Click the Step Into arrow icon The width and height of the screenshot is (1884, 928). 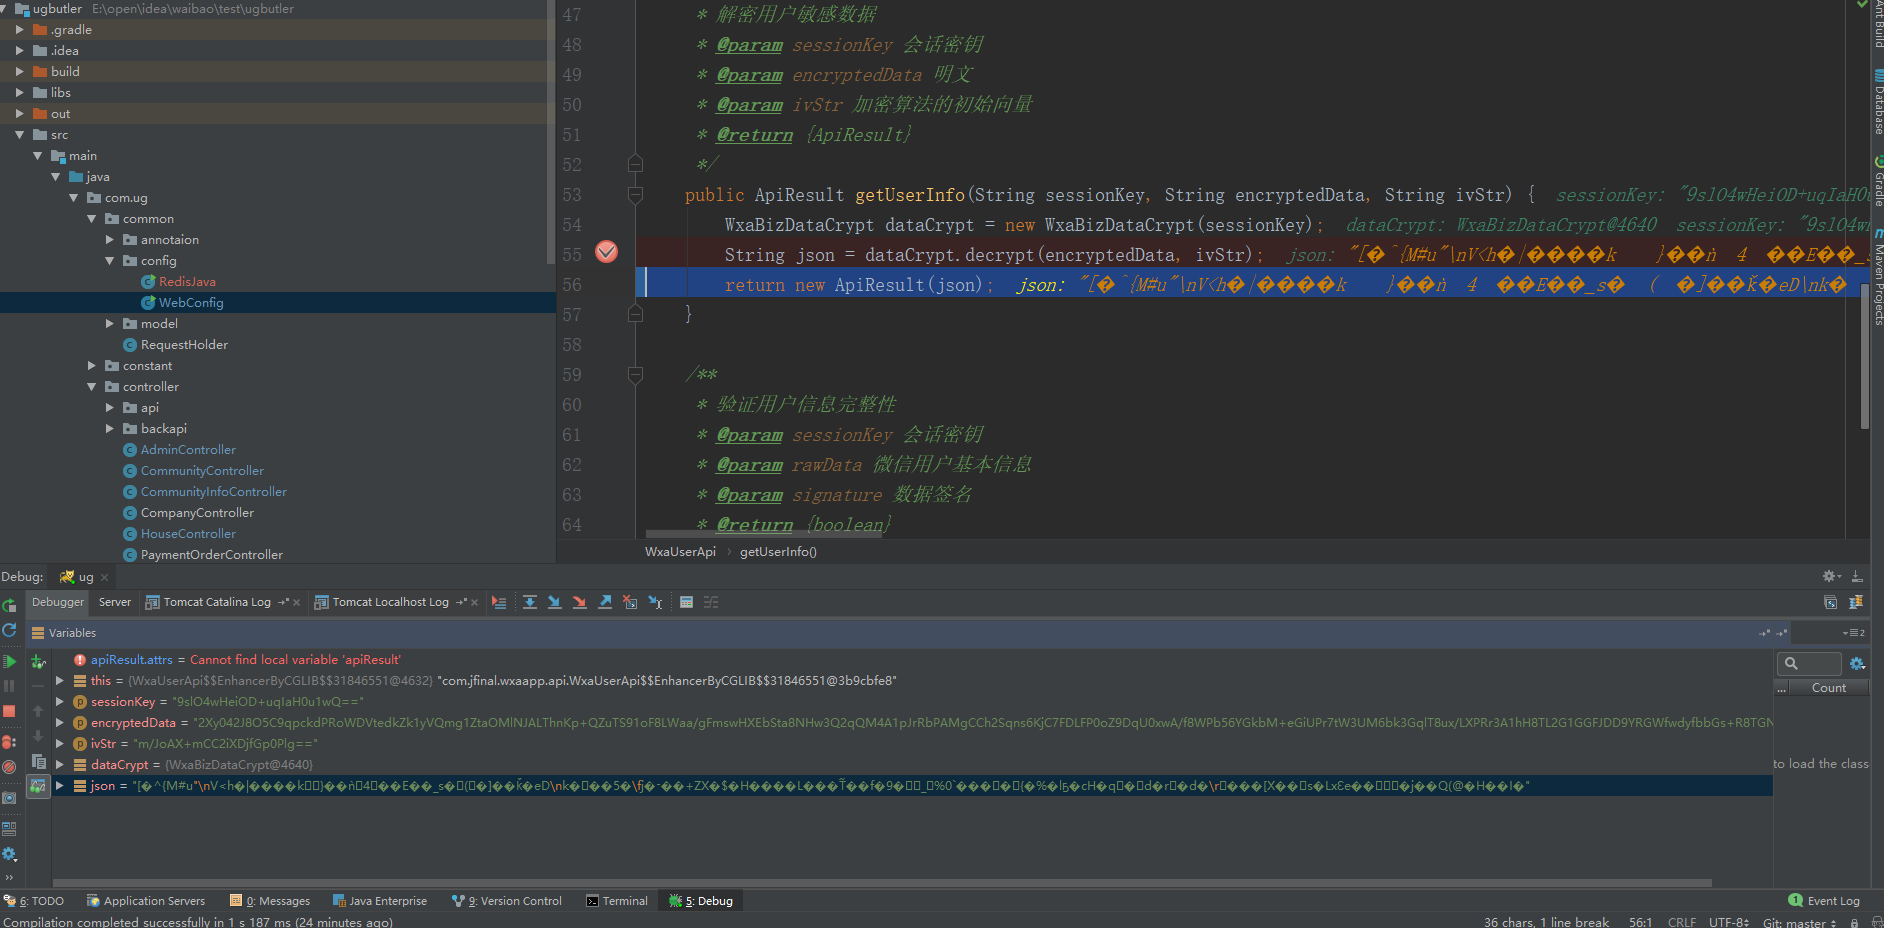coord(554,602)
